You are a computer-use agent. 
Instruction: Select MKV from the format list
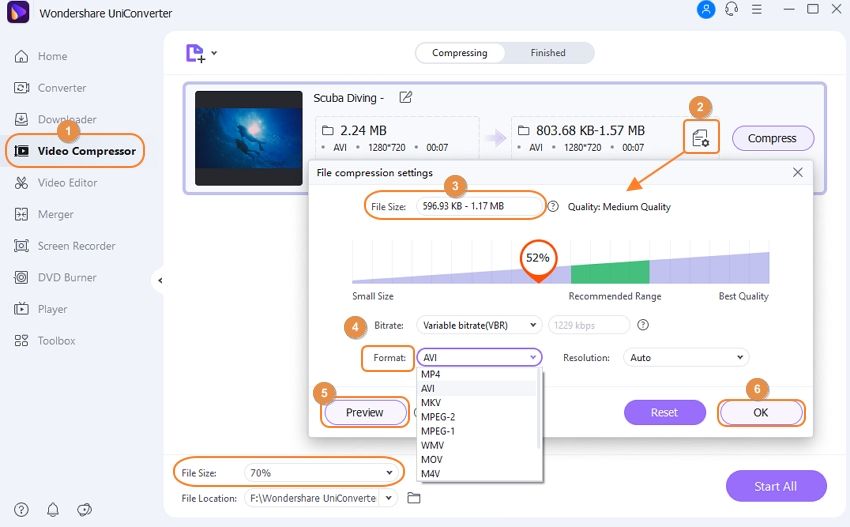pyautogui.click(x=432, y=402)
